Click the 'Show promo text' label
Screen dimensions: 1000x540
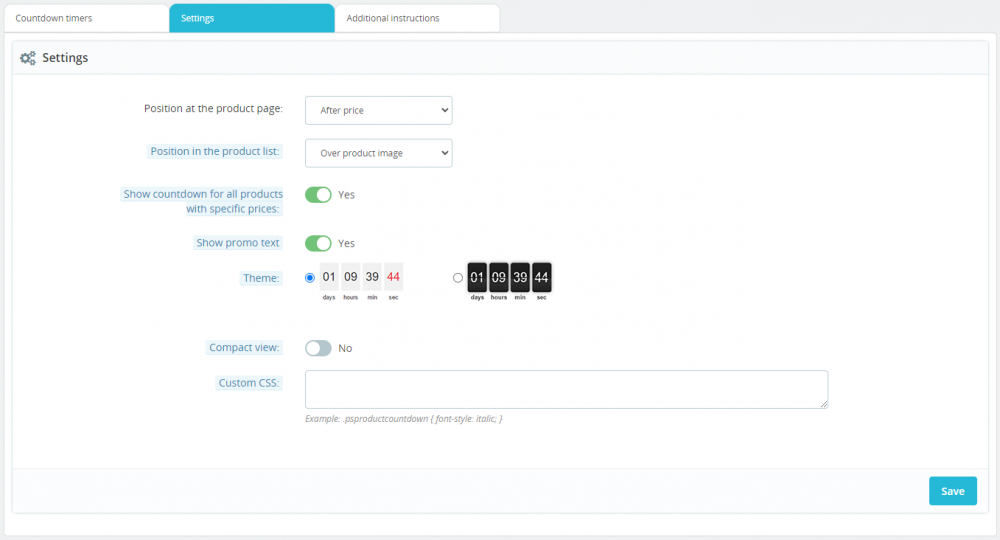(238, 243)
